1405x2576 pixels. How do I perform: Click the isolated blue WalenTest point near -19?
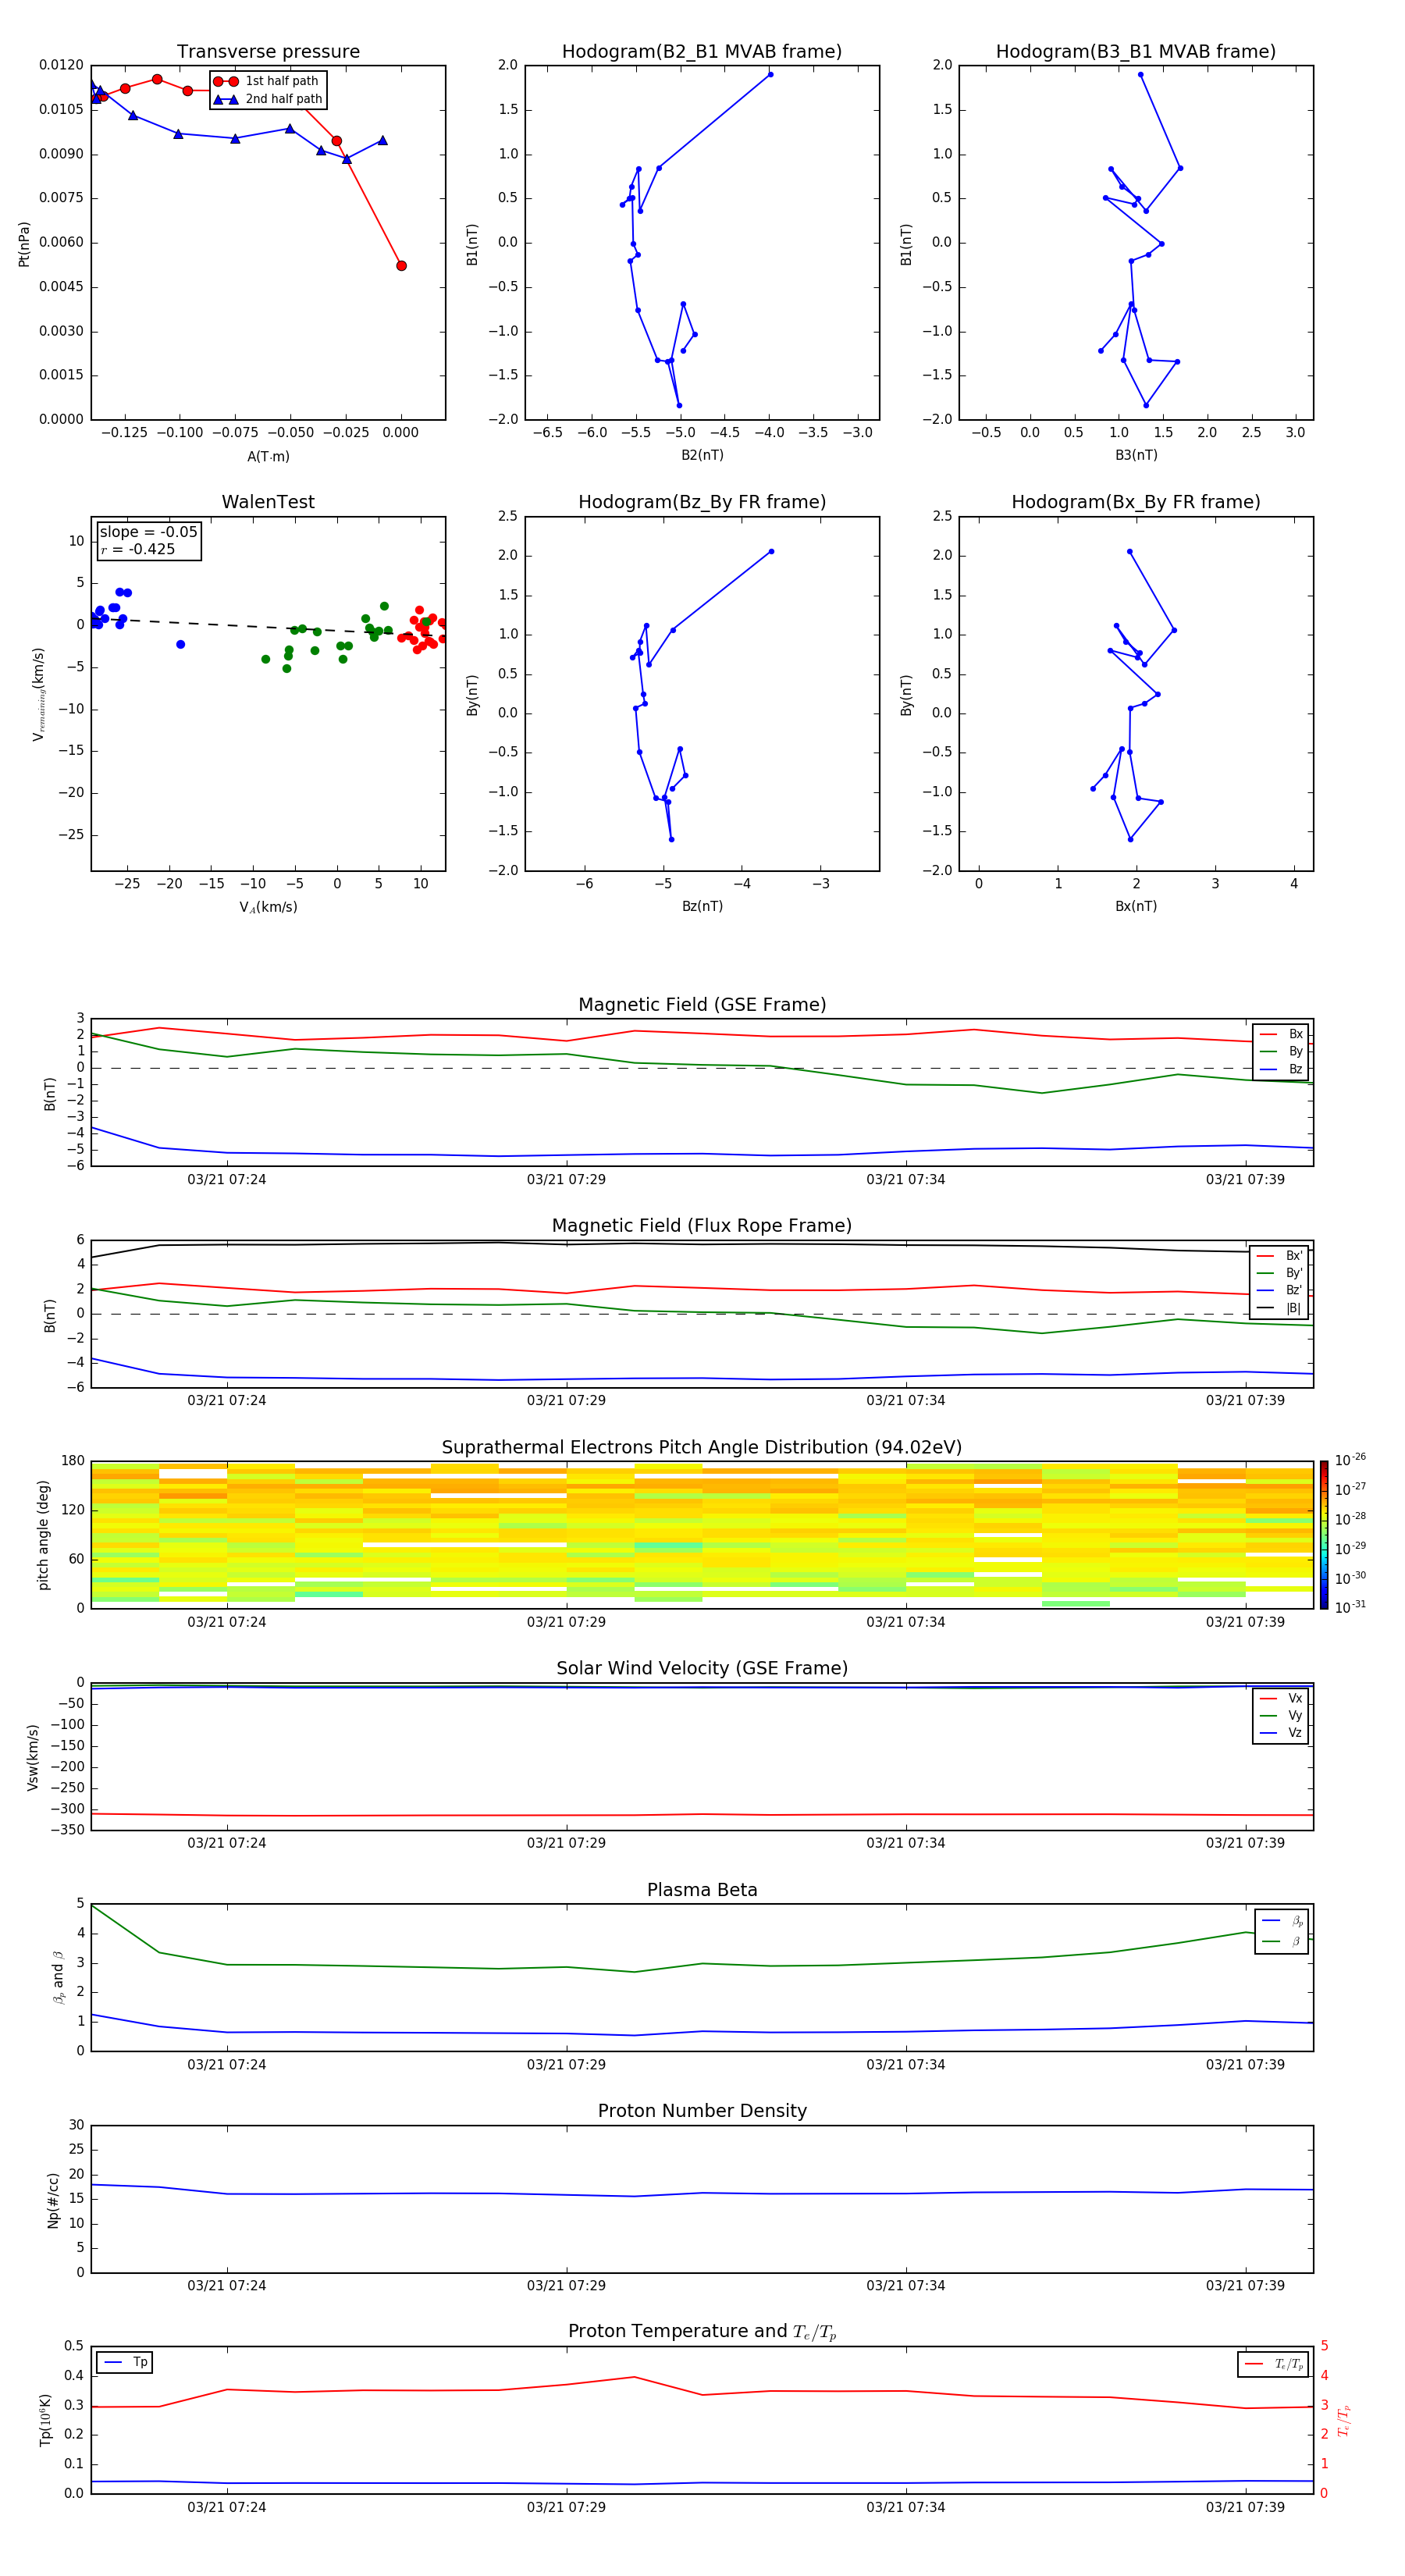coord(180,645)
